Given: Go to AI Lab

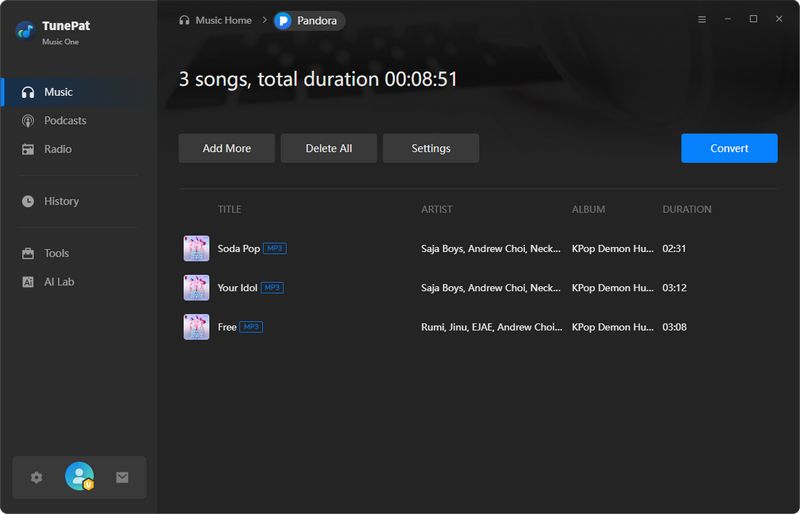Looking at the screenshot, I should [59, 282].
